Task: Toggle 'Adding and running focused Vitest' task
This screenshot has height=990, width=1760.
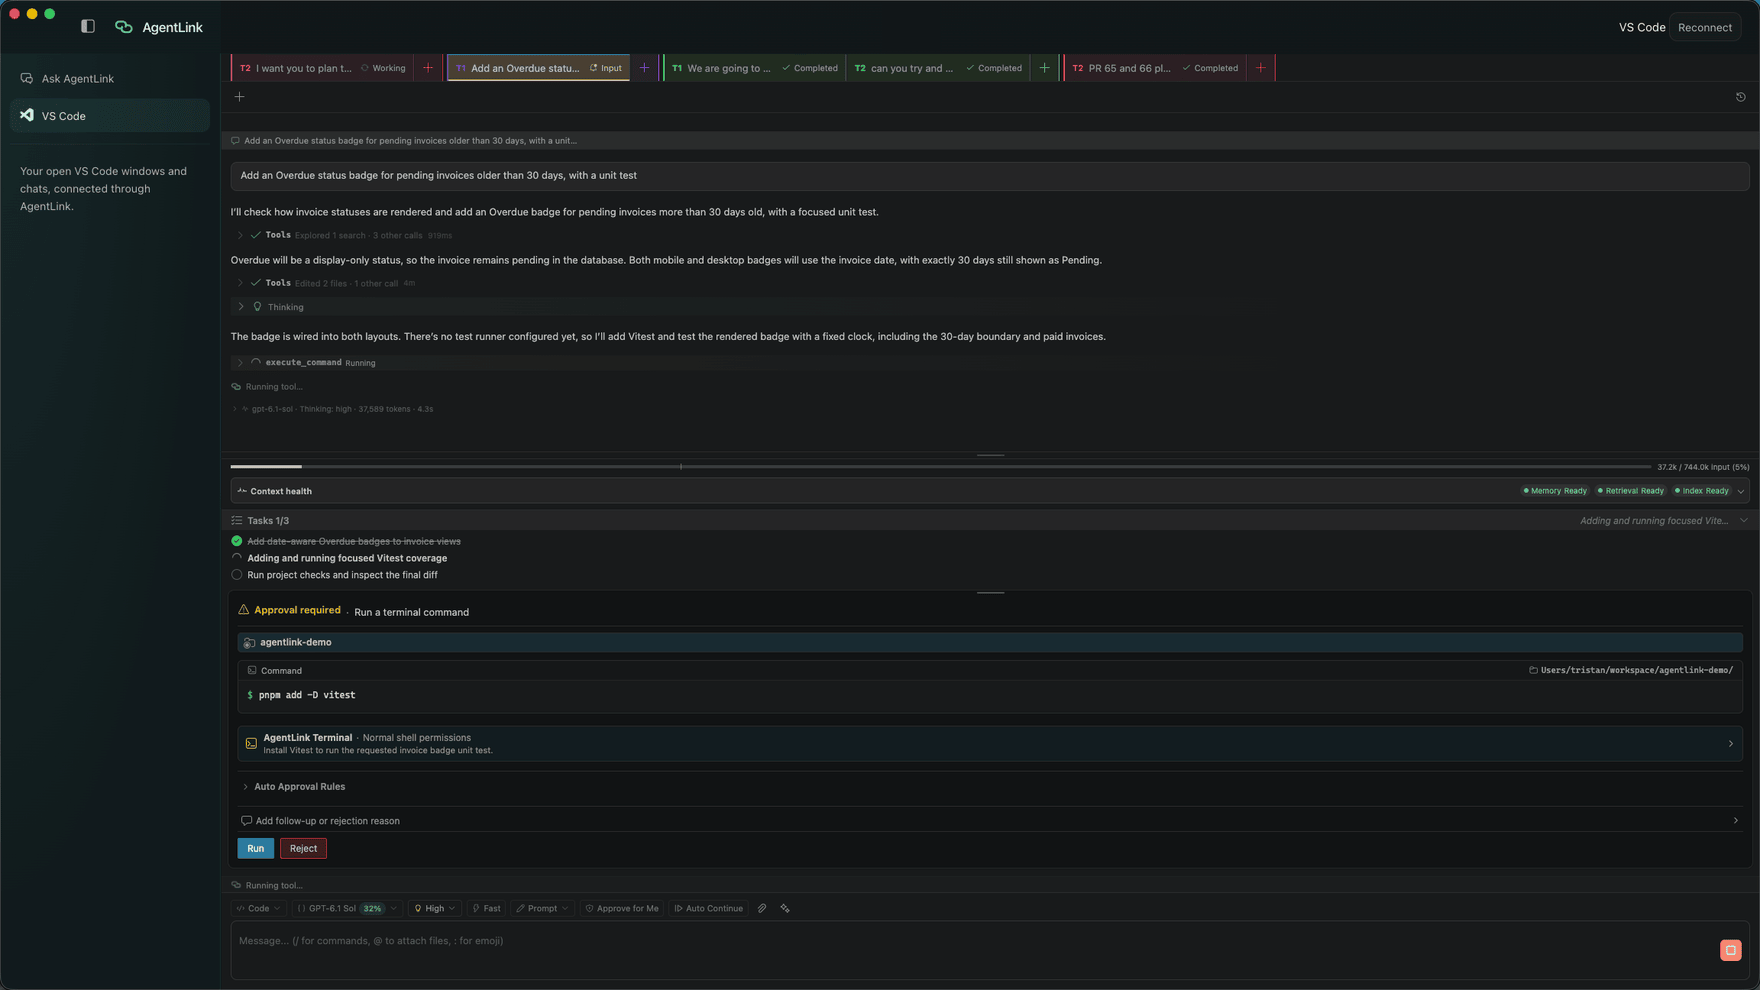Action: (237, 558)
